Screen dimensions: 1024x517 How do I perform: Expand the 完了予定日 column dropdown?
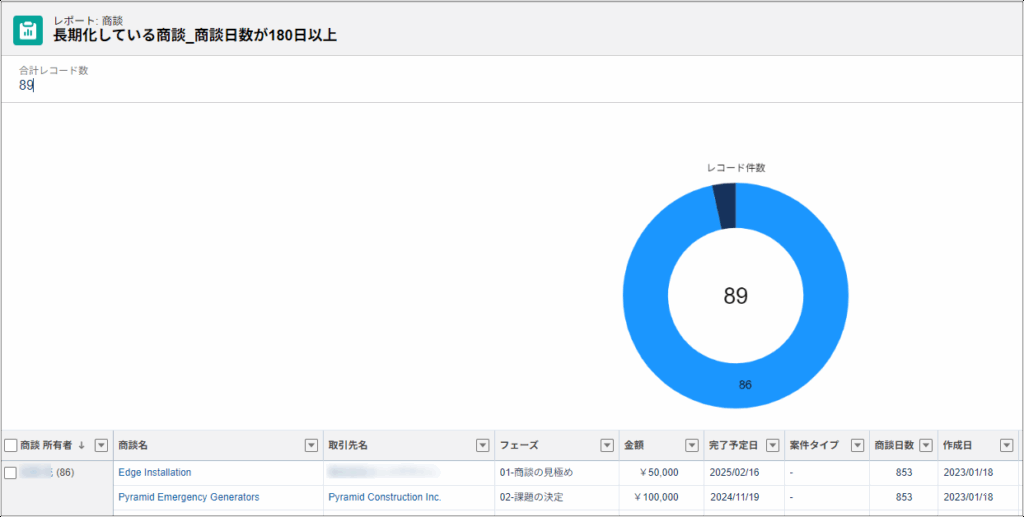(x=772, y=446)
